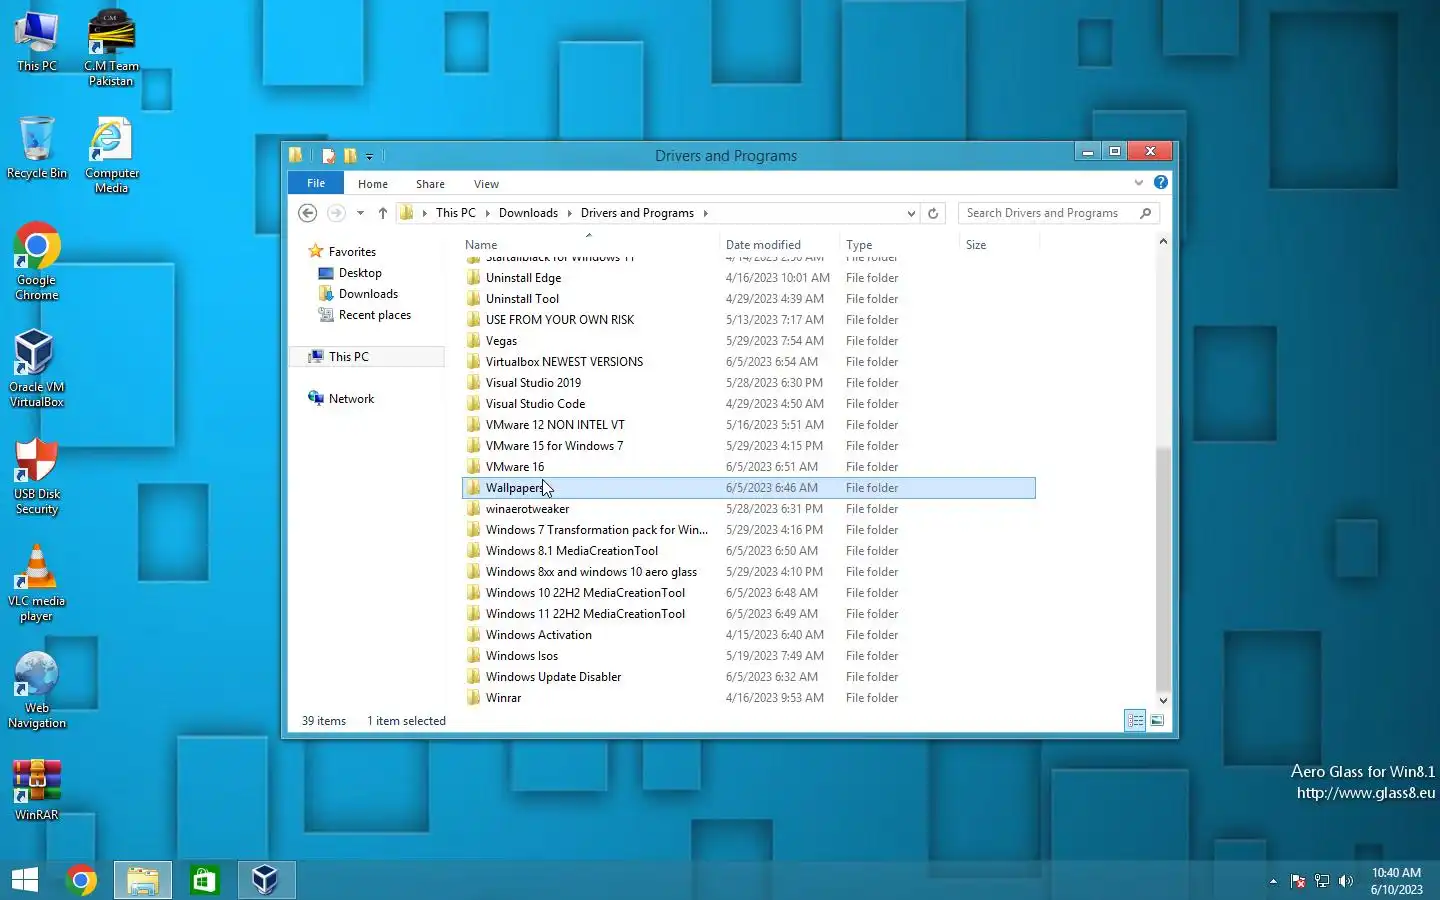Open Chrome from the taskbar

point(81,880)
